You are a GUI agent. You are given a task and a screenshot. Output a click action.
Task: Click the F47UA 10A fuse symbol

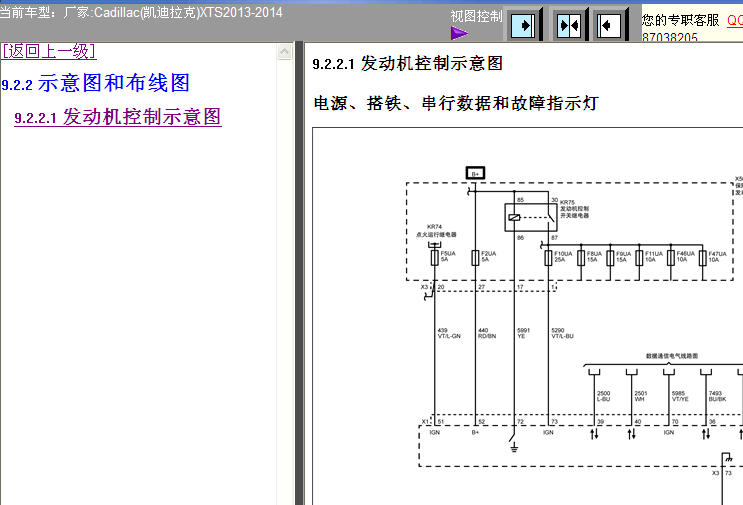coord(702,256)
